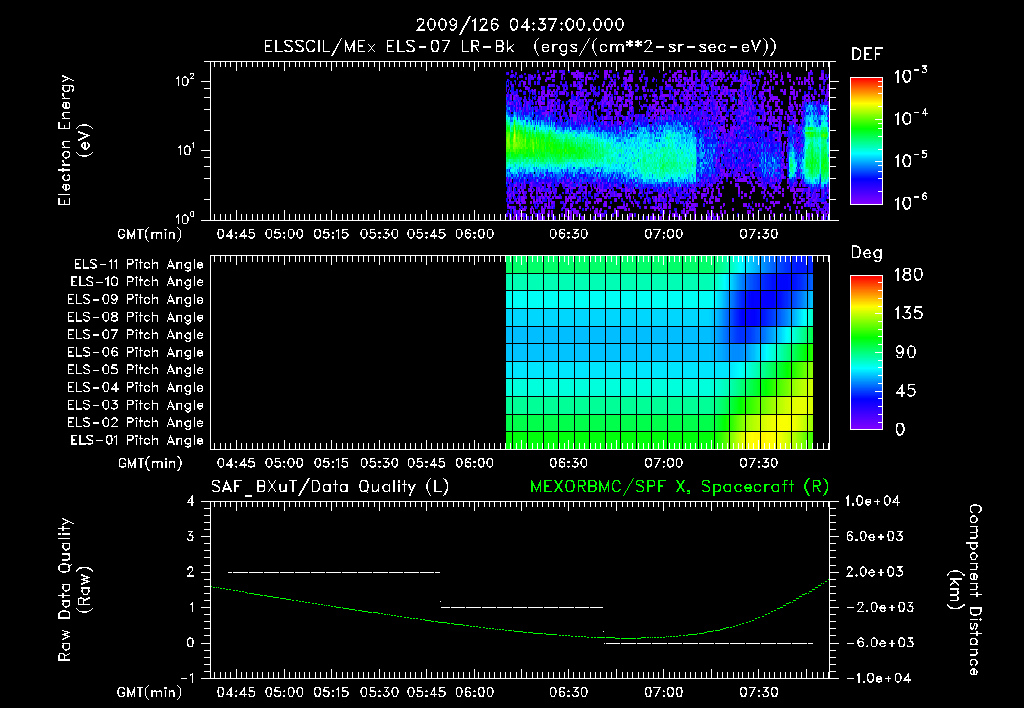Click the DEF color bar legend
Image resolution: width=1024 pixels, height=708 pixels.
coord(866,140)
